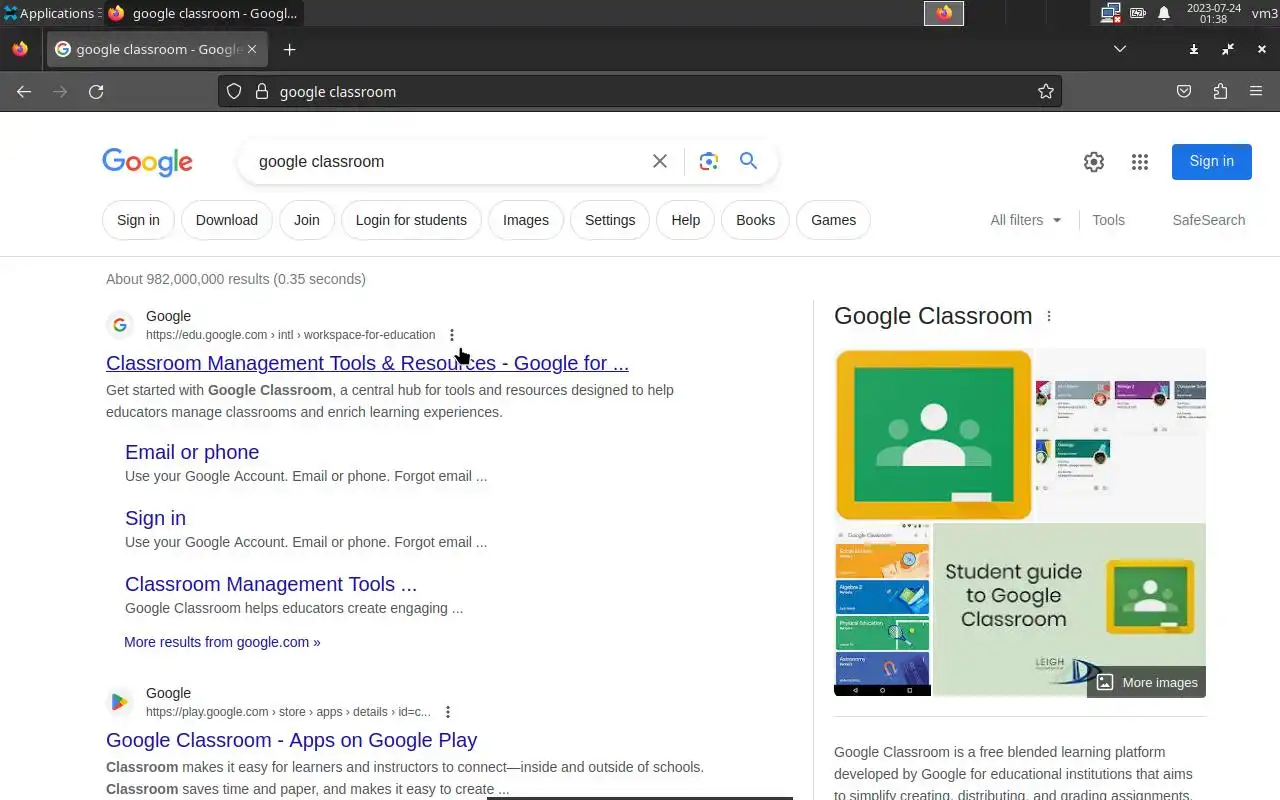The image size is (1280, 800).
Task: Select the Join filter chip
Action: pyautogui.click(x=307, y=220)
